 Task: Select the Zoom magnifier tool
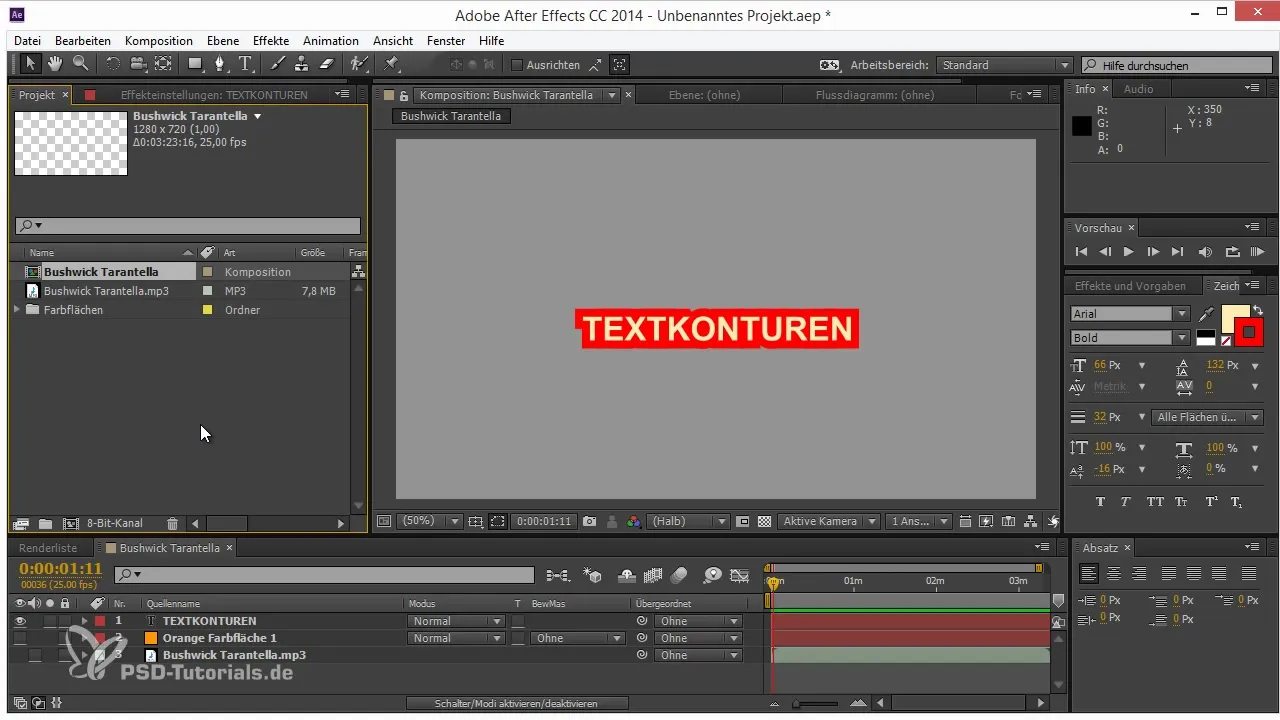coord(80,64)
